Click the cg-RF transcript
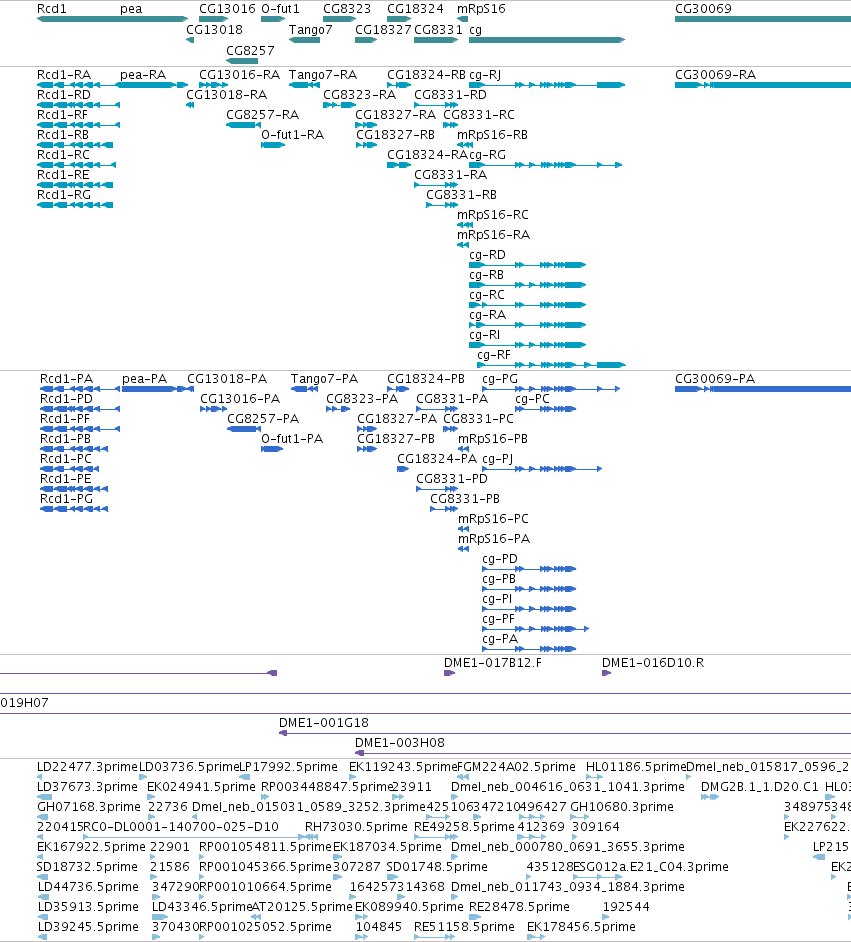This screenshot has width=851, height=942. (494, 355)
